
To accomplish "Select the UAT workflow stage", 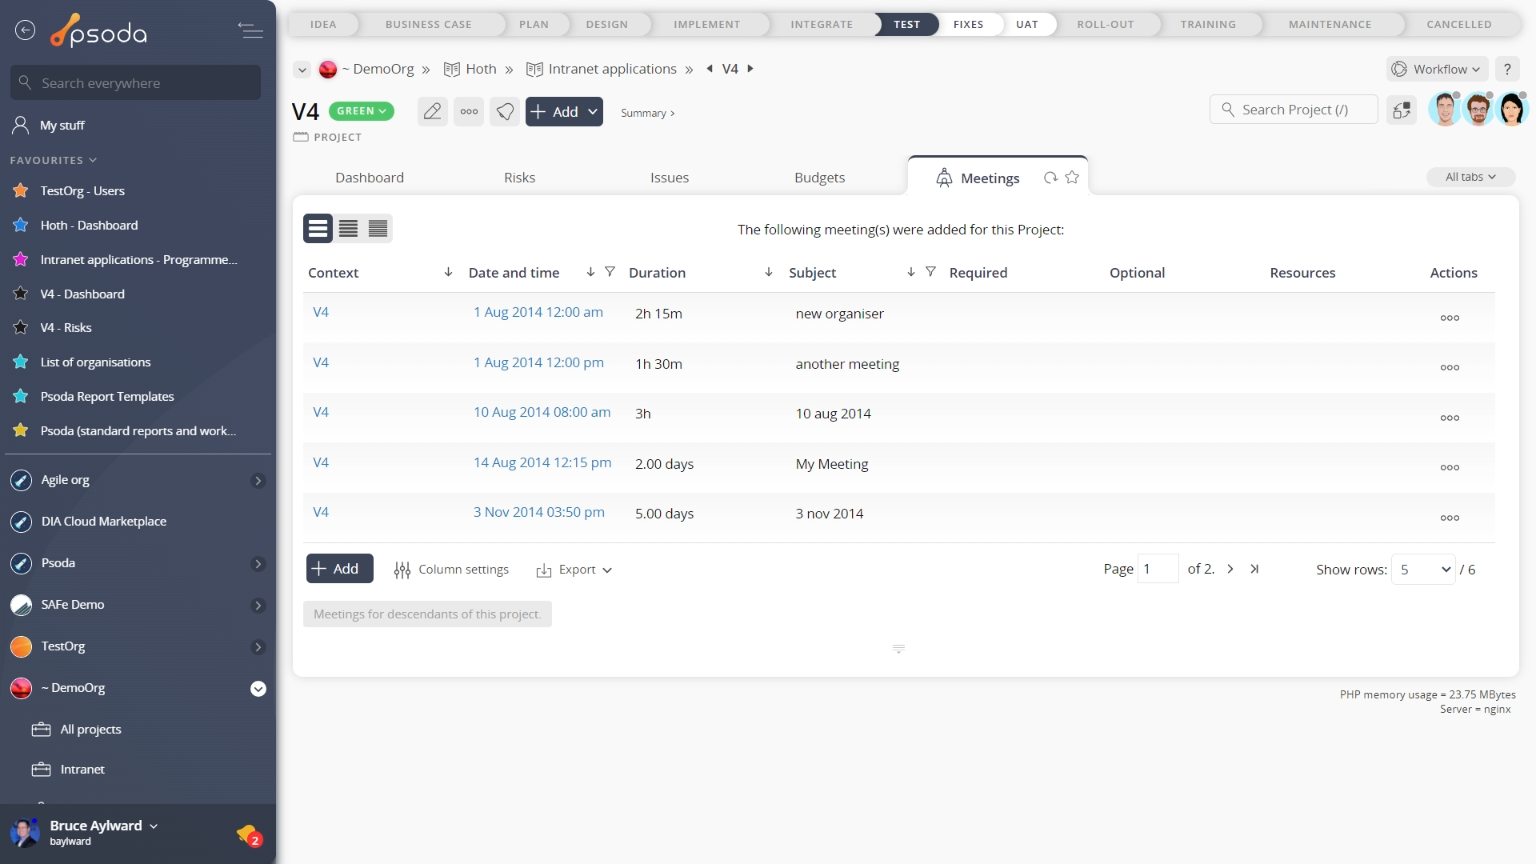I will coord(1027,24).
